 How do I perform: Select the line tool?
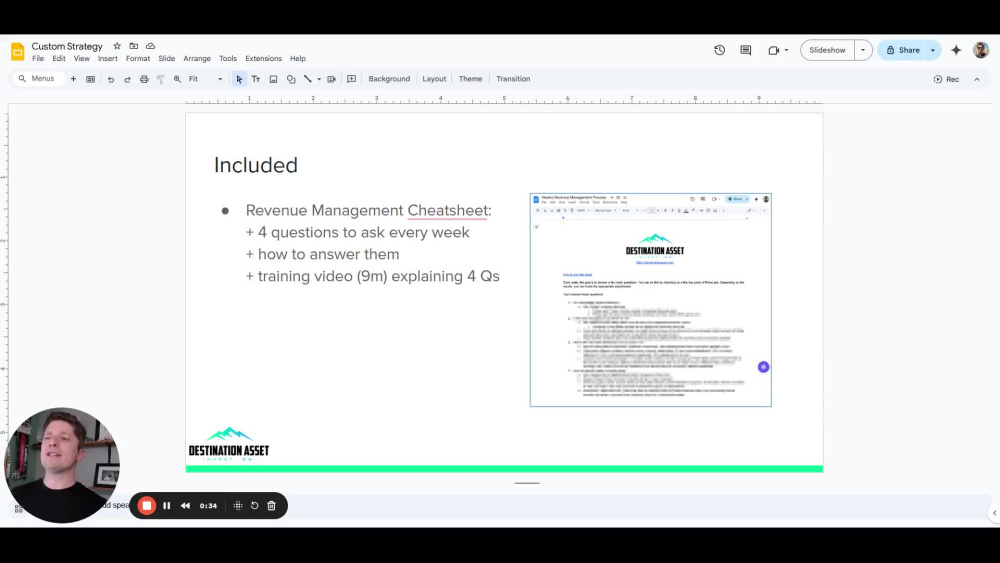pyautogui.click(x=307, y=79)
